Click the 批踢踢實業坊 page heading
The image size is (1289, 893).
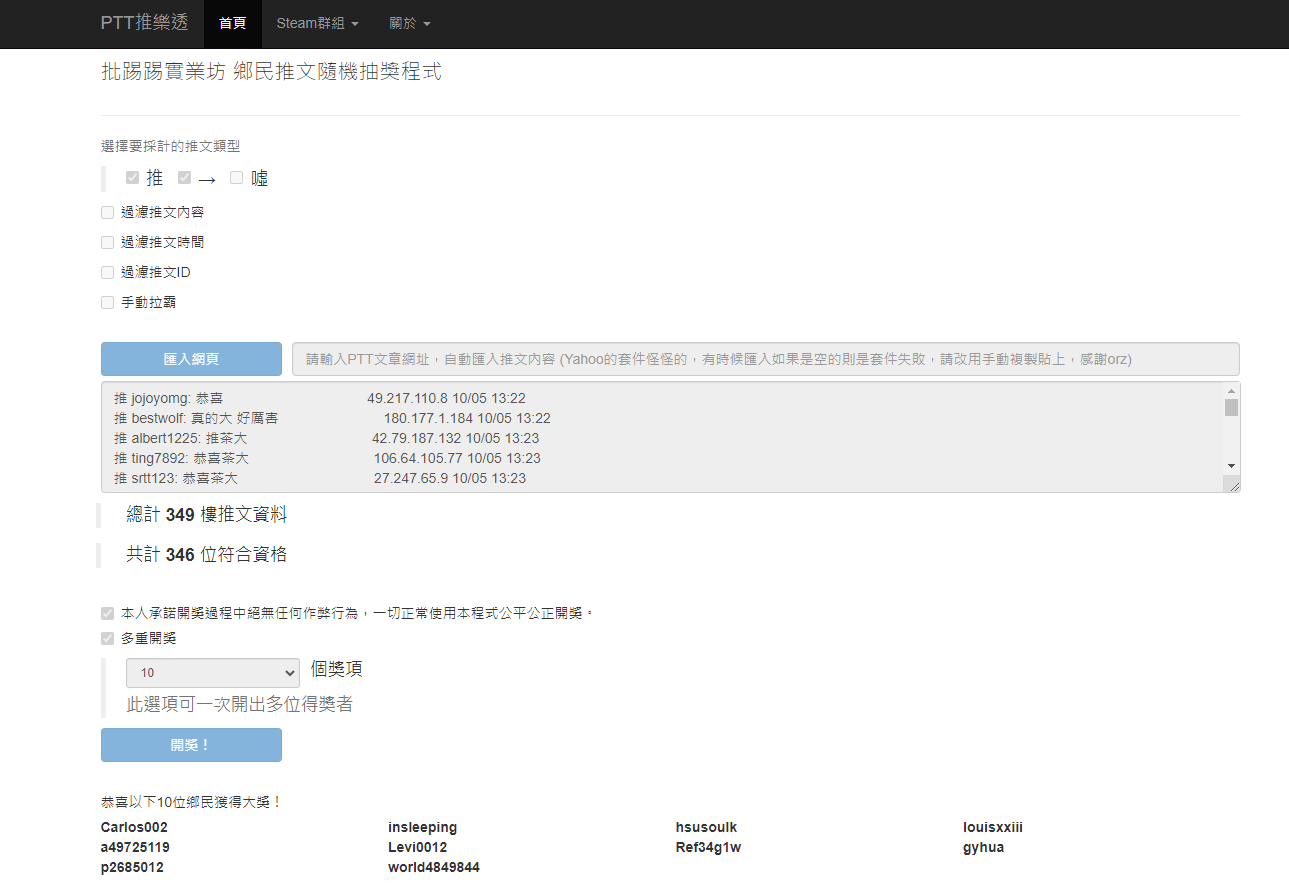coord(271,72)
